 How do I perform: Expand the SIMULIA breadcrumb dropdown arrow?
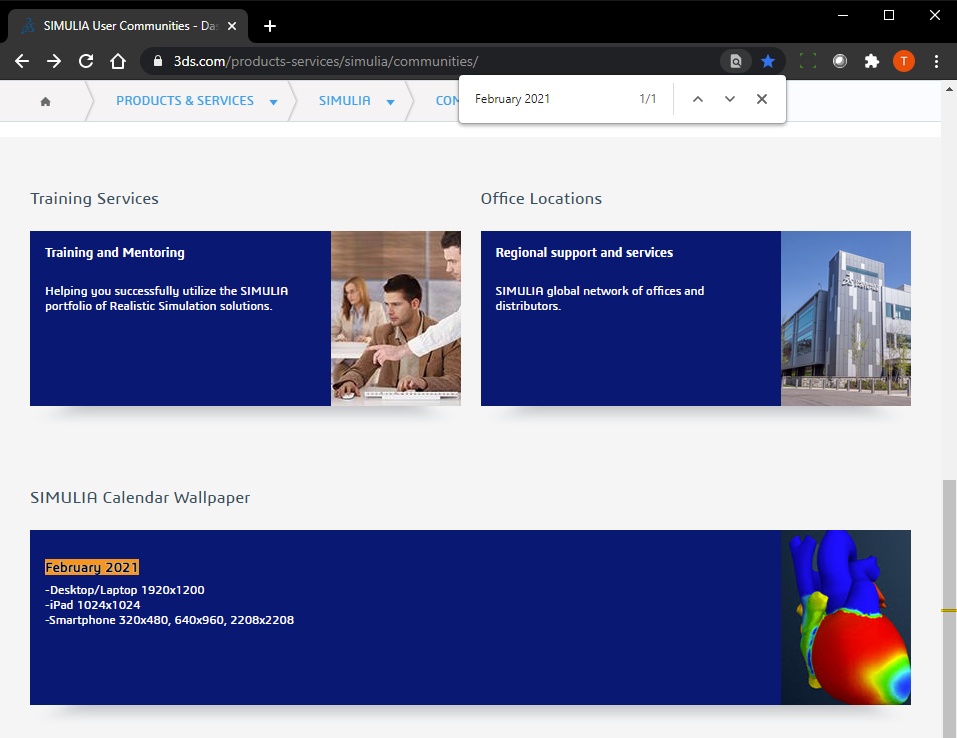point(390,102)
